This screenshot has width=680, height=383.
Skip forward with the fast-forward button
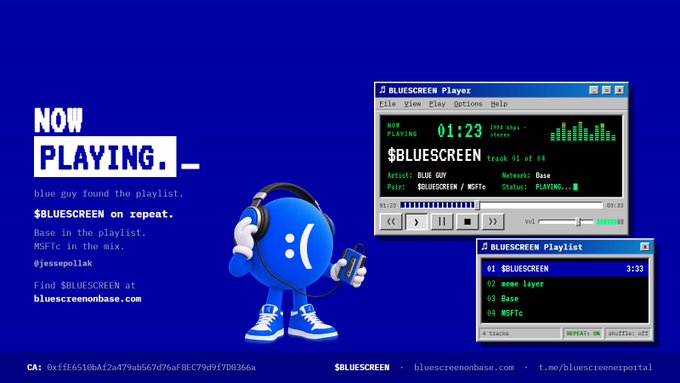493,222
